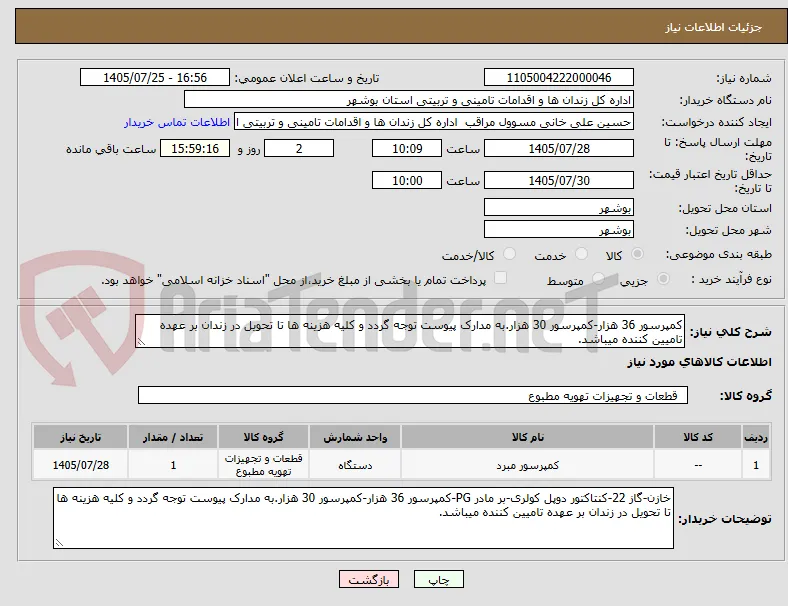Click the چاپ print button

(x=439, y=579)
